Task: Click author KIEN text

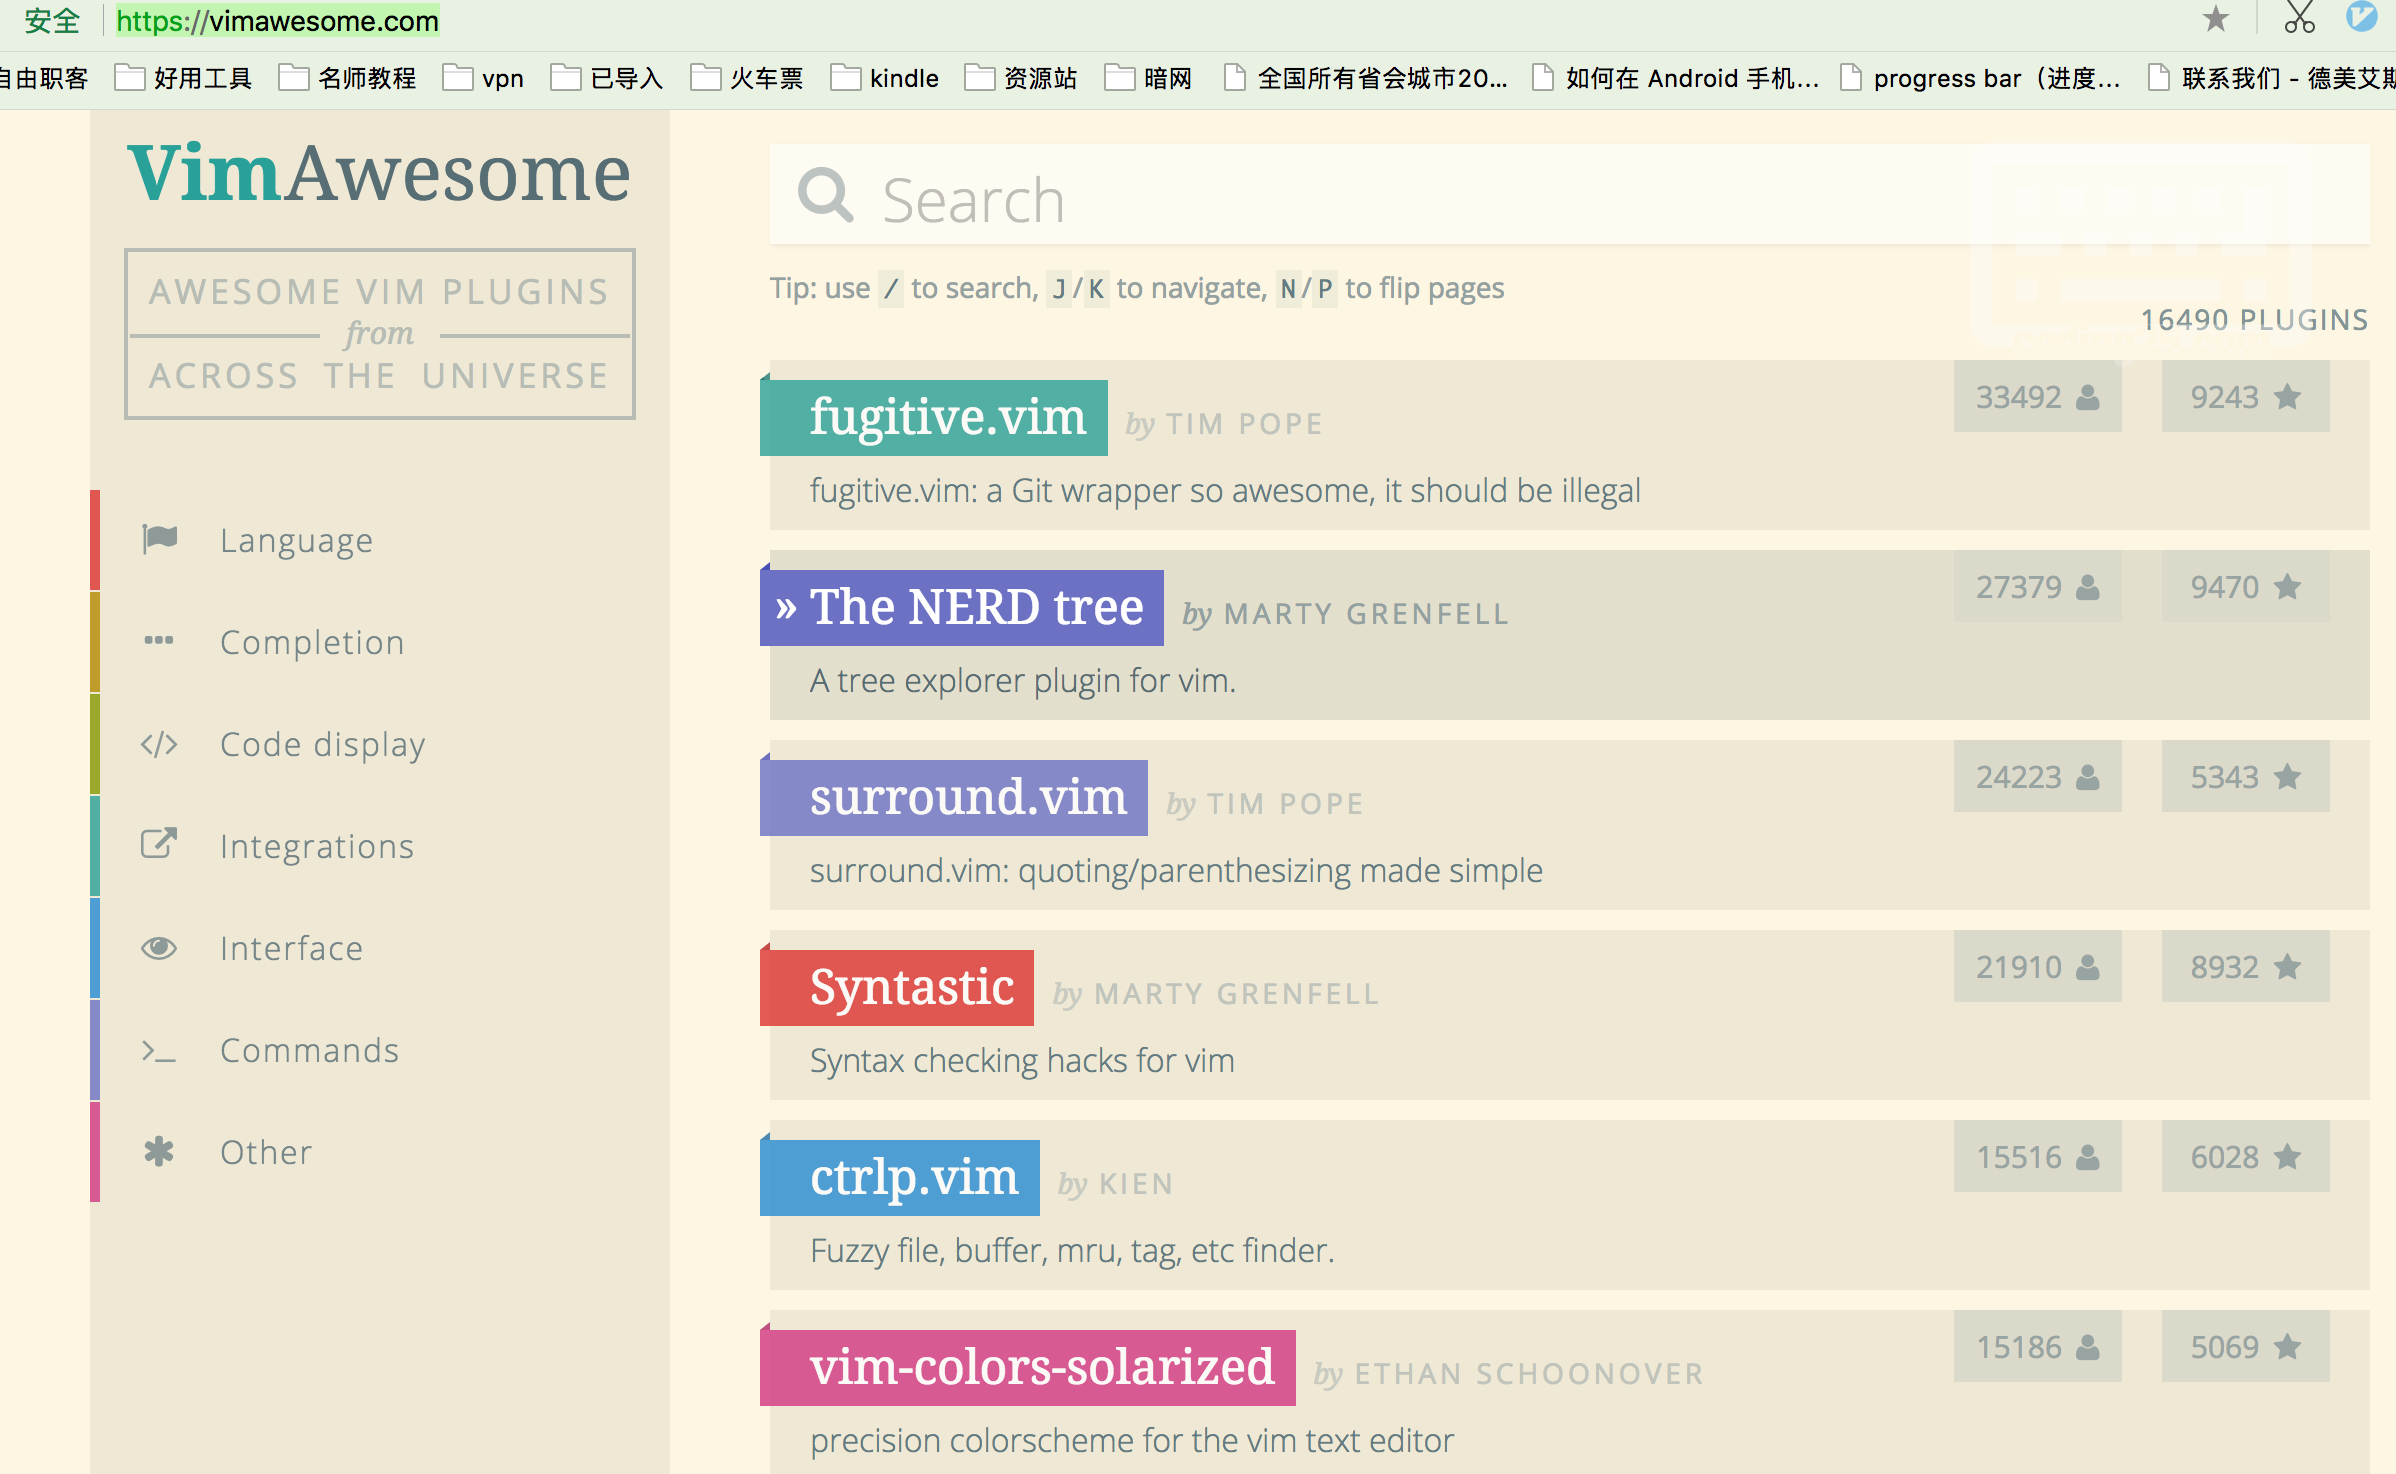Action: pos(1135,1184)
